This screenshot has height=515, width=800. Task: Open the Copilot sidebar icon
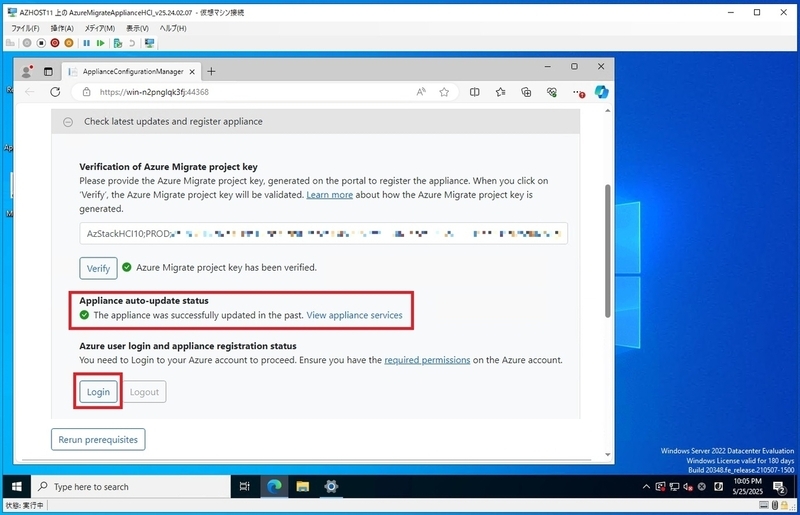point(602,92)
